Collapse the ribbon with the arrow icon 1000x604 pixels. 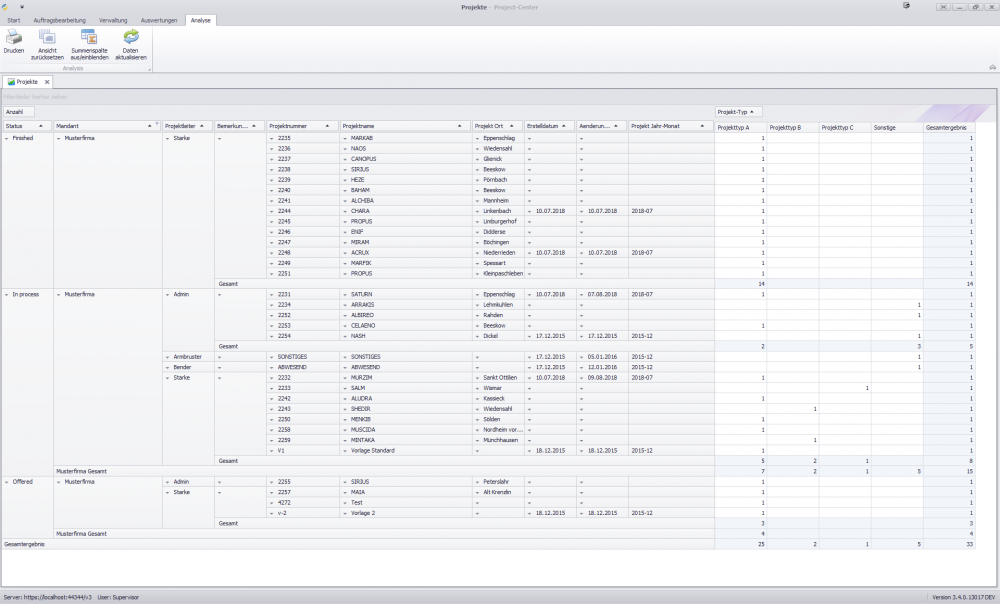pos(991,67)
